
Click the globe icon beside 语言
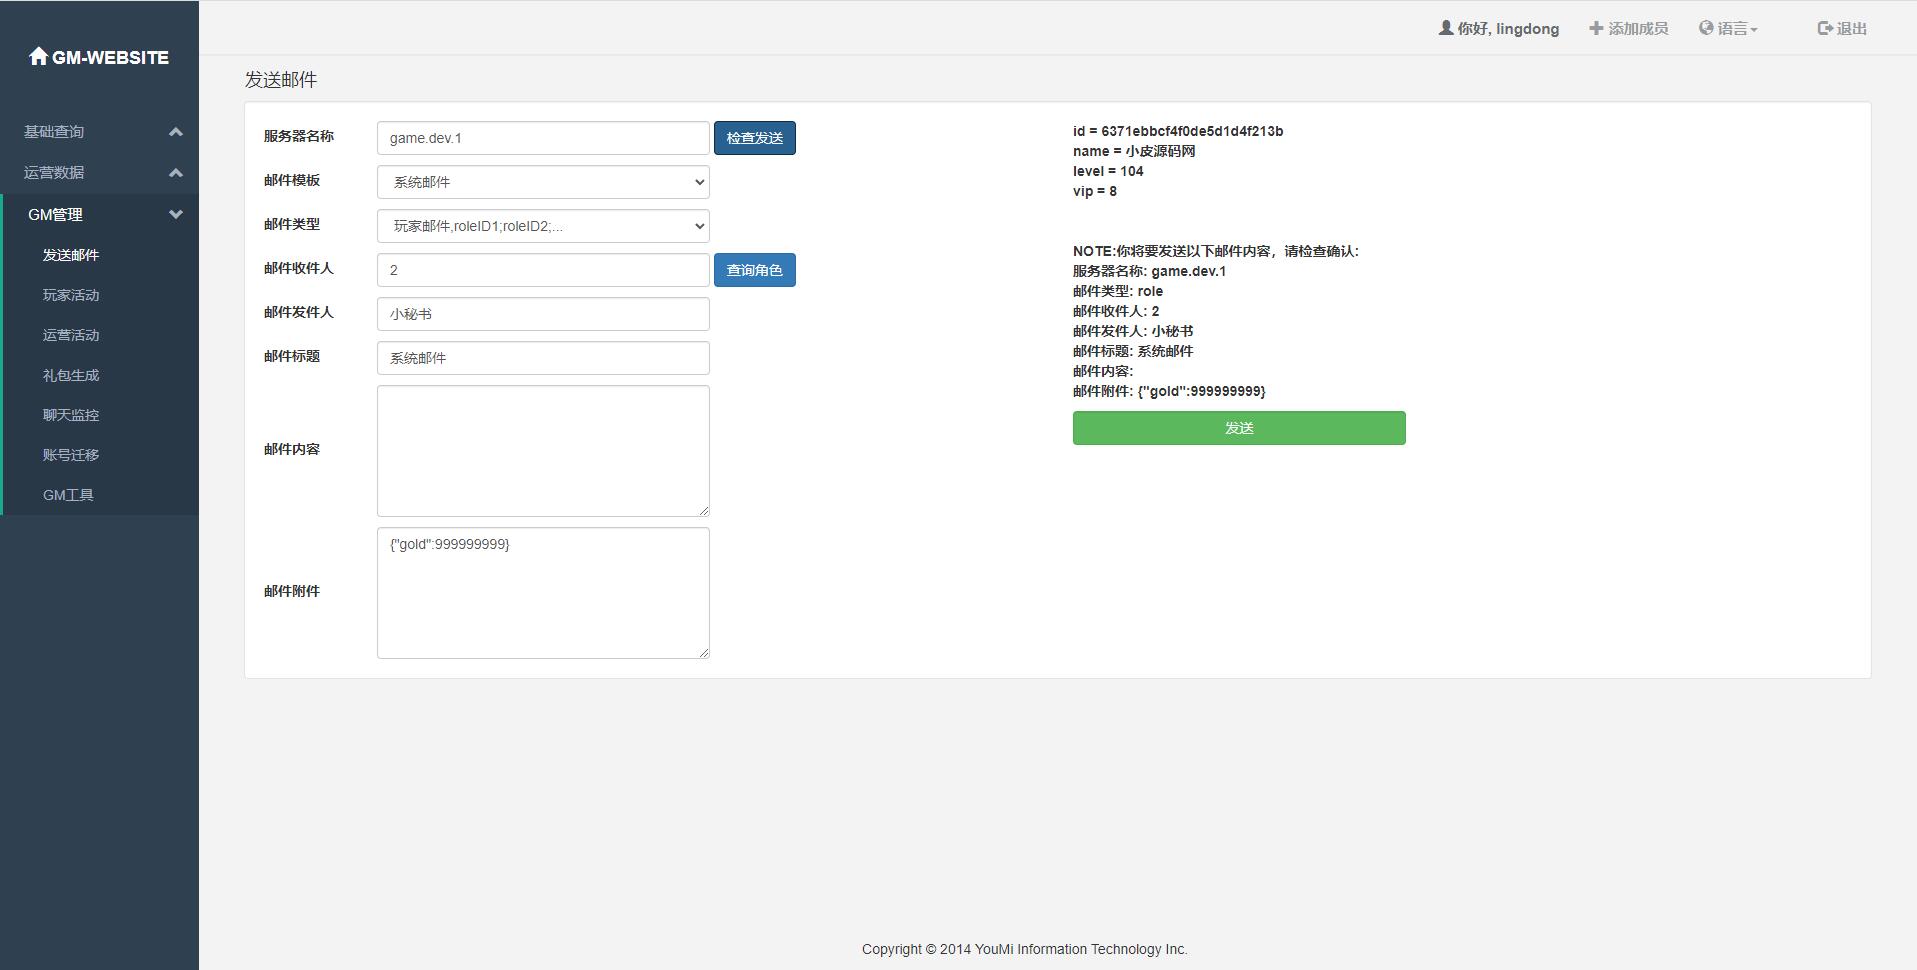(1706, 27)
